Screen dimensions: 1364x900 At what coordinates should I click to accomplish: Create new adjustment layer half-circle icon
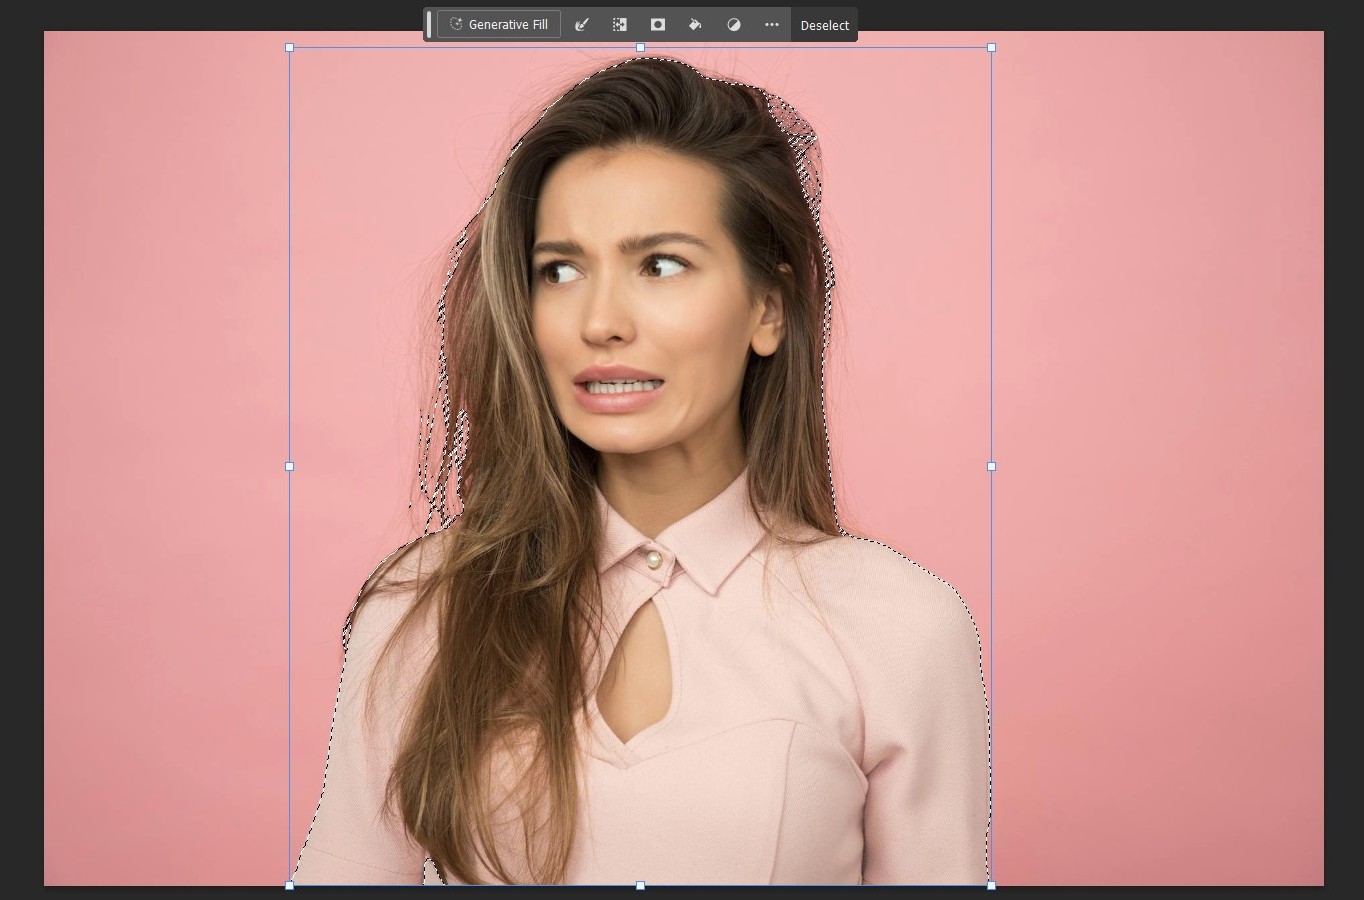click(734, 24)
